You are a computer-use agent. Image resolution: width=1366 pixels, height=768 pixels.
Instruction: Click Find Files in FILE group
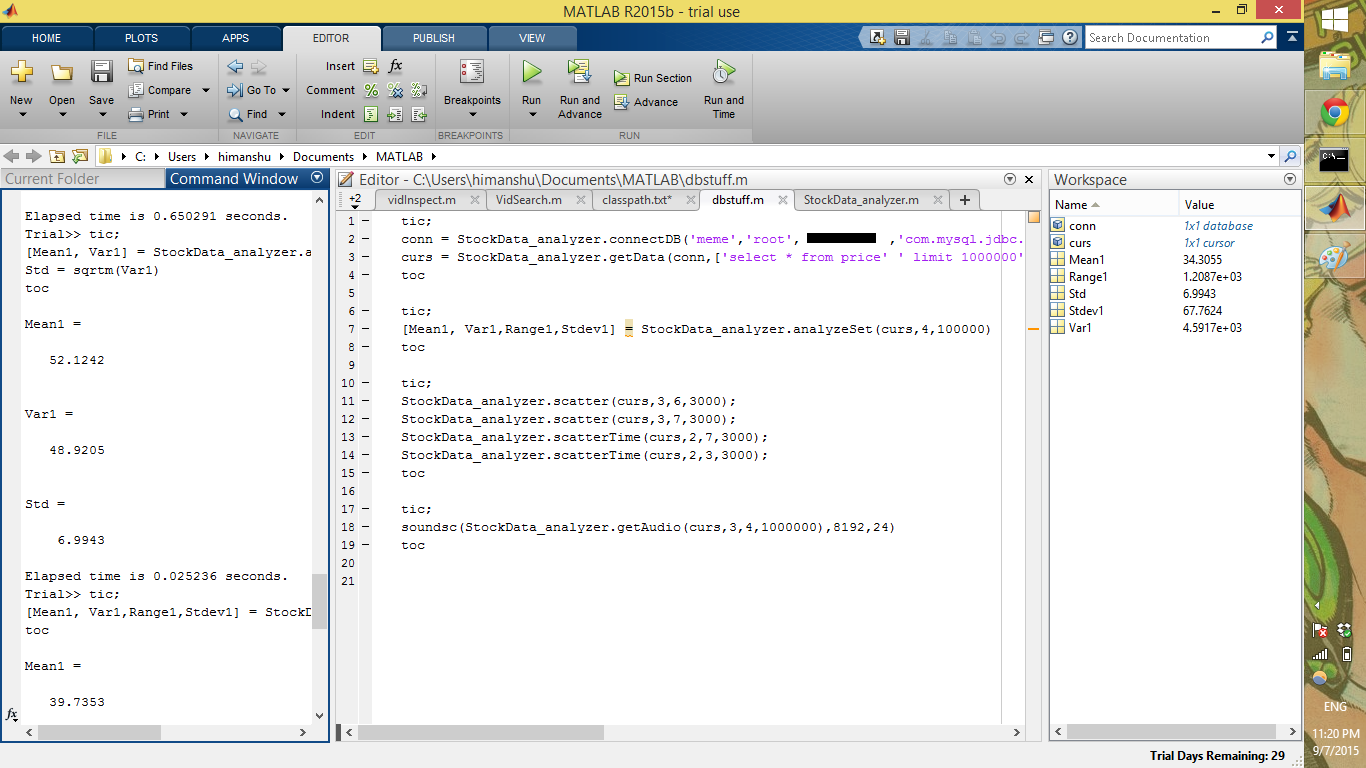pos(160,66)
